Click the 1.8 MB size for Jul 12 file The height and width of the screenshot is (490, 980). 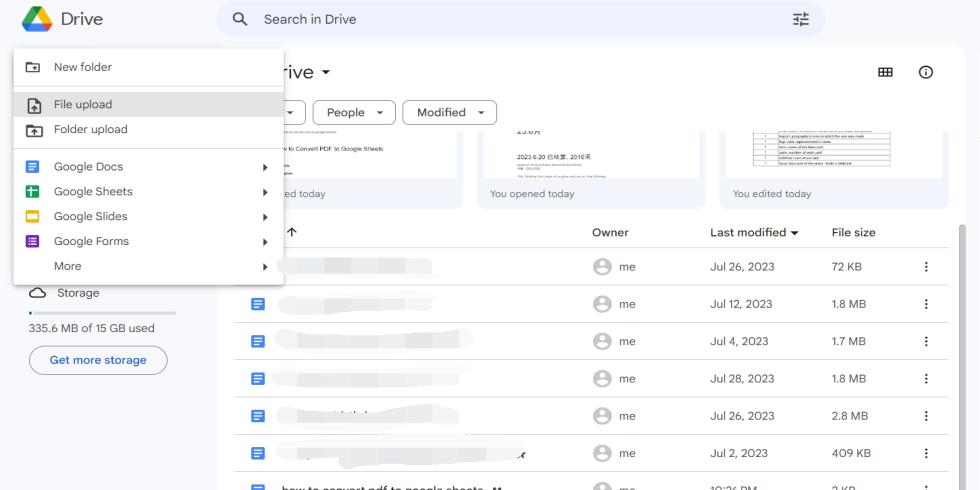(848, 304)
